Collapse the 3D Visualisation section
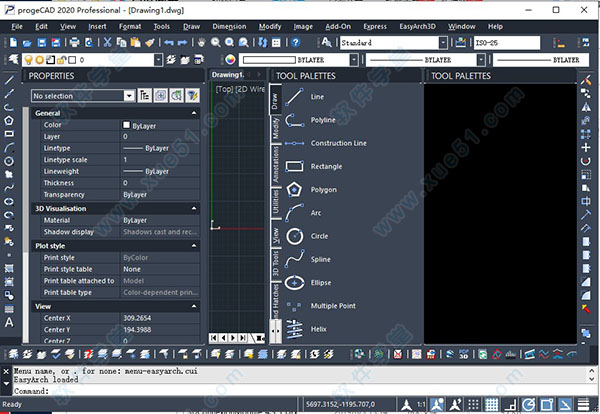The width and height of the screenshot is (600, 414). tap(194, 209)
